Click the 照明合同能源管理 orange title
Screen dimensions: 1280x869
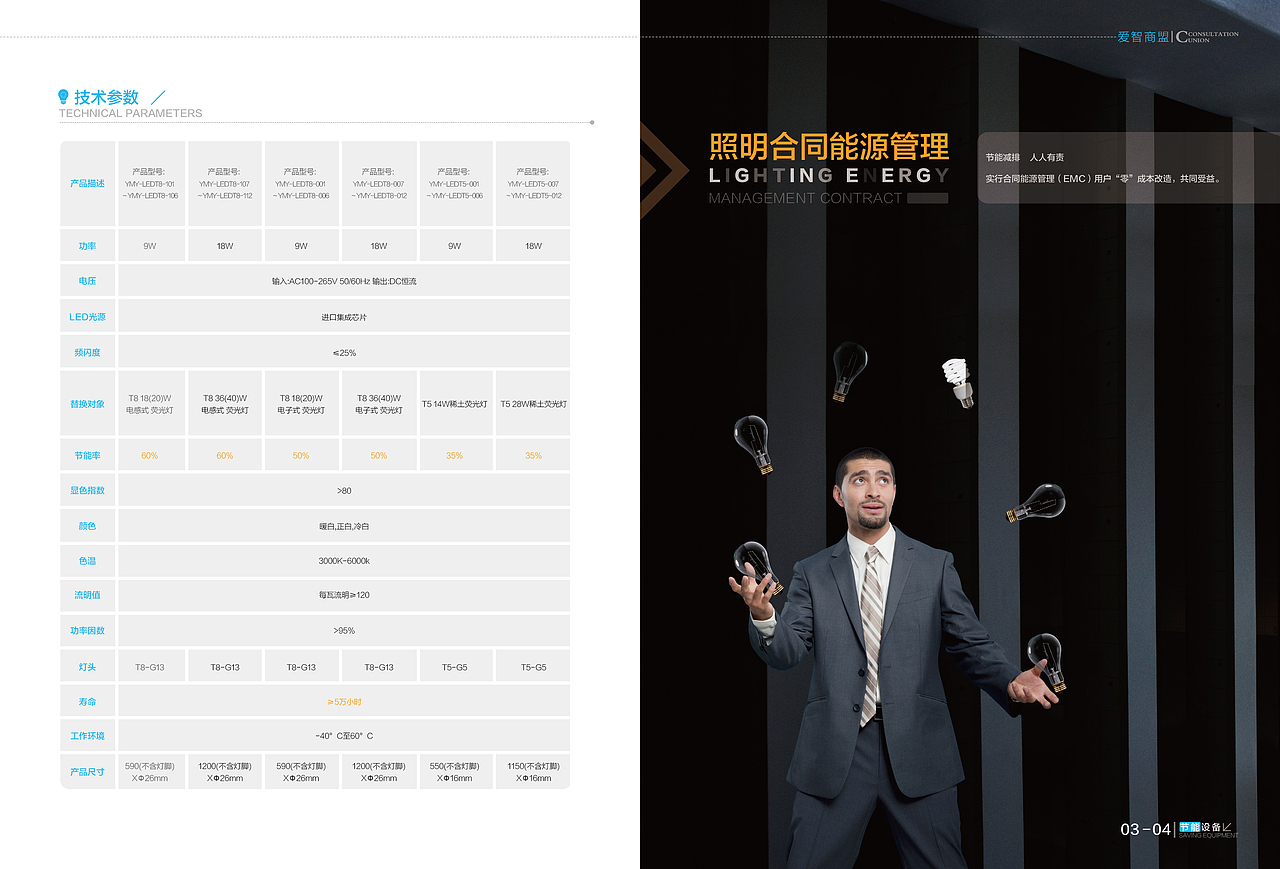pos(829,146)
